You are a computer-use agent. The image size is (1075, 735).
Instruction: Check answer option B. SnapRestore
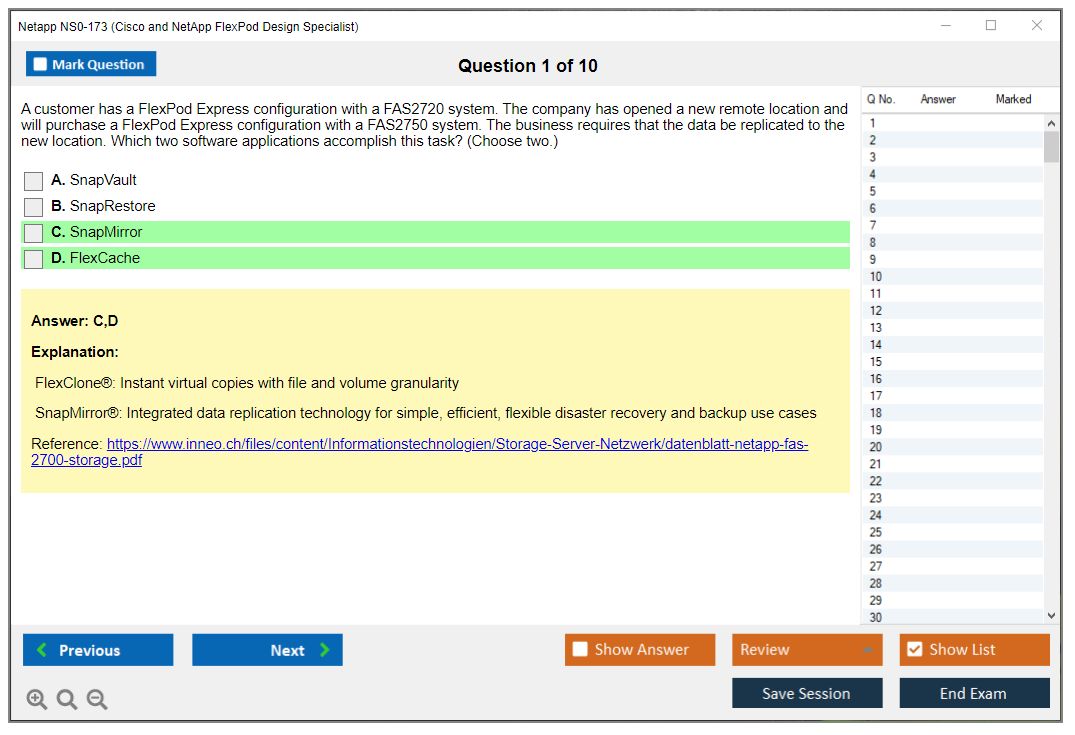33,207
